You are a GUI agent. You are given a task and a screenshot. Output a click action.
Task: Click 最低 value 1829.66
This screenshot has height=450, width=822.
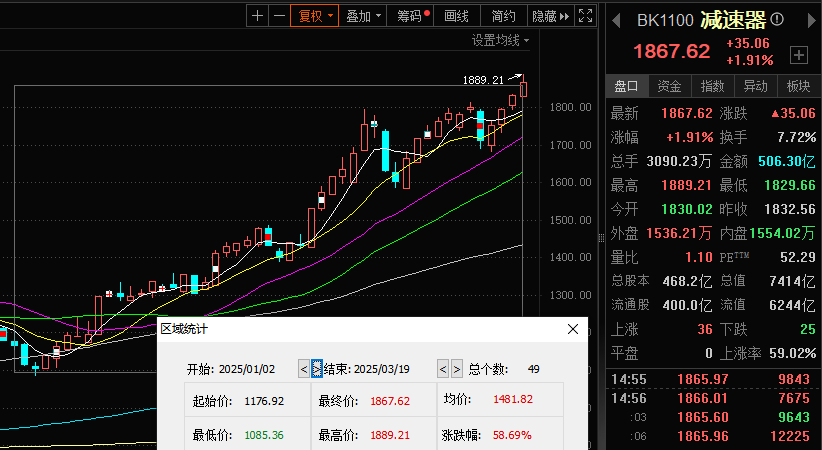tap(790, 185)
